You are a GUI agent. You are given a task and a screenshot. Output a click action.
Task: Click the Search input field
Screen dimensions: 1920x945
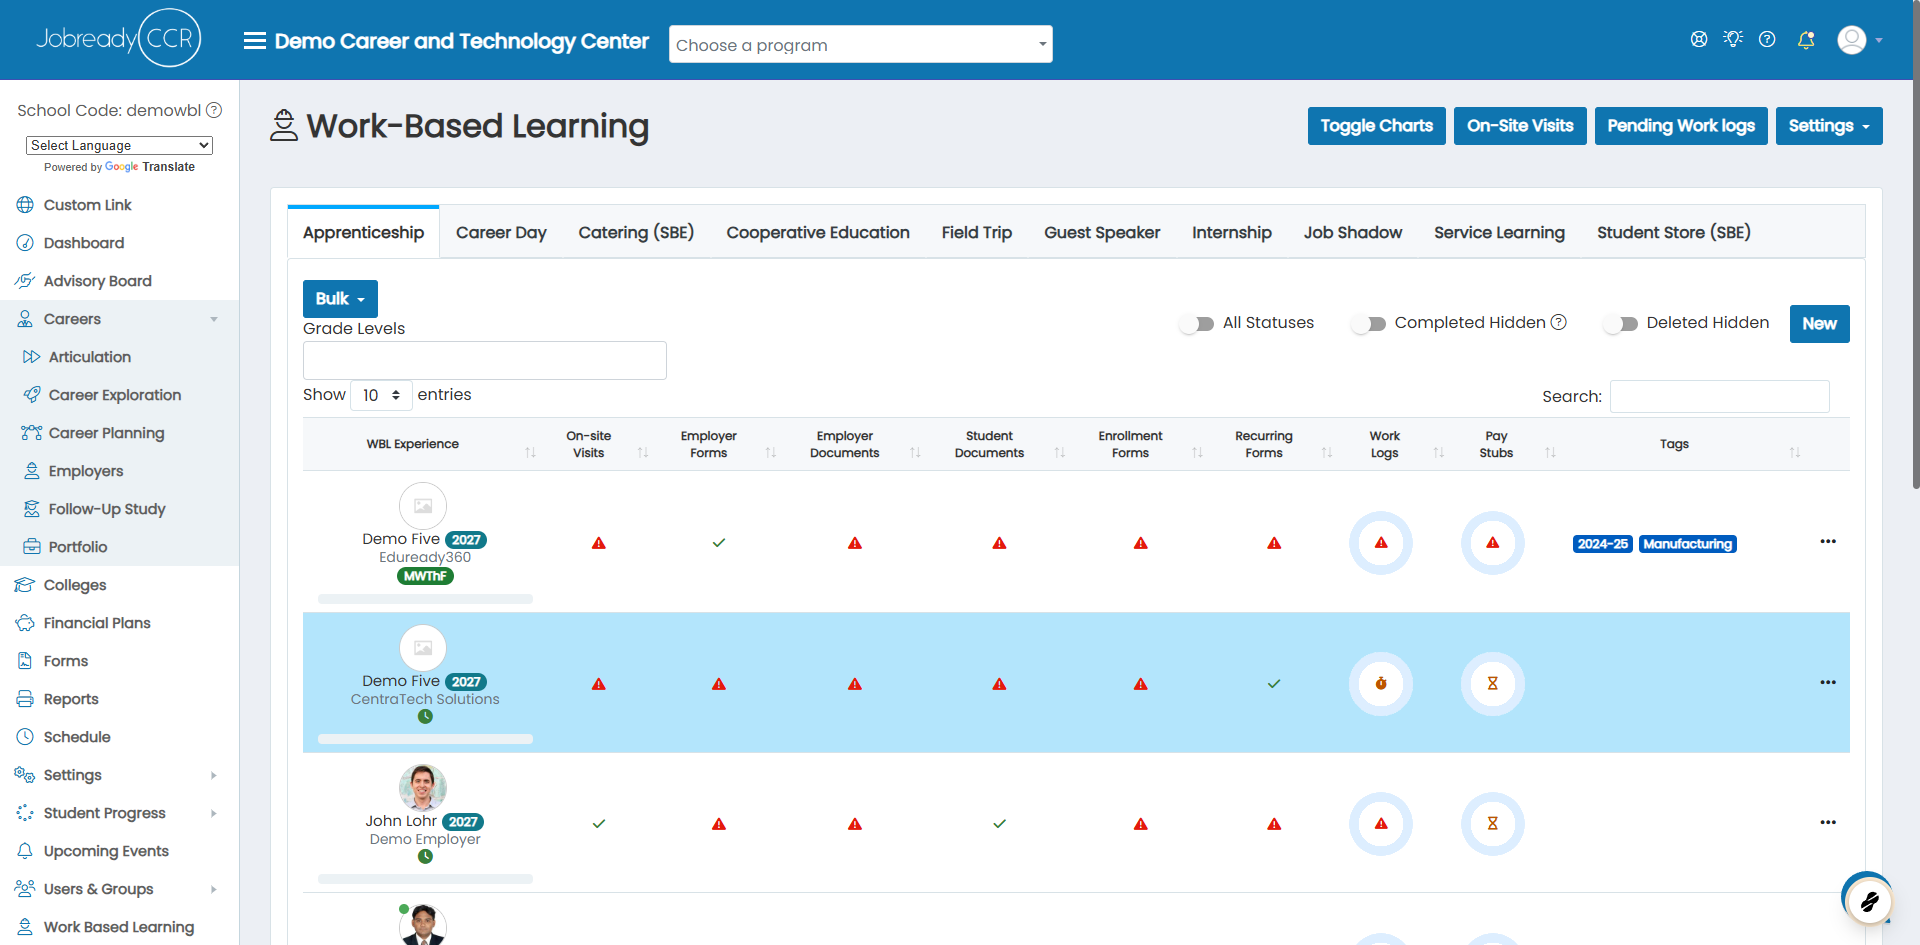pyautogui.click(x=1720, y=396)
